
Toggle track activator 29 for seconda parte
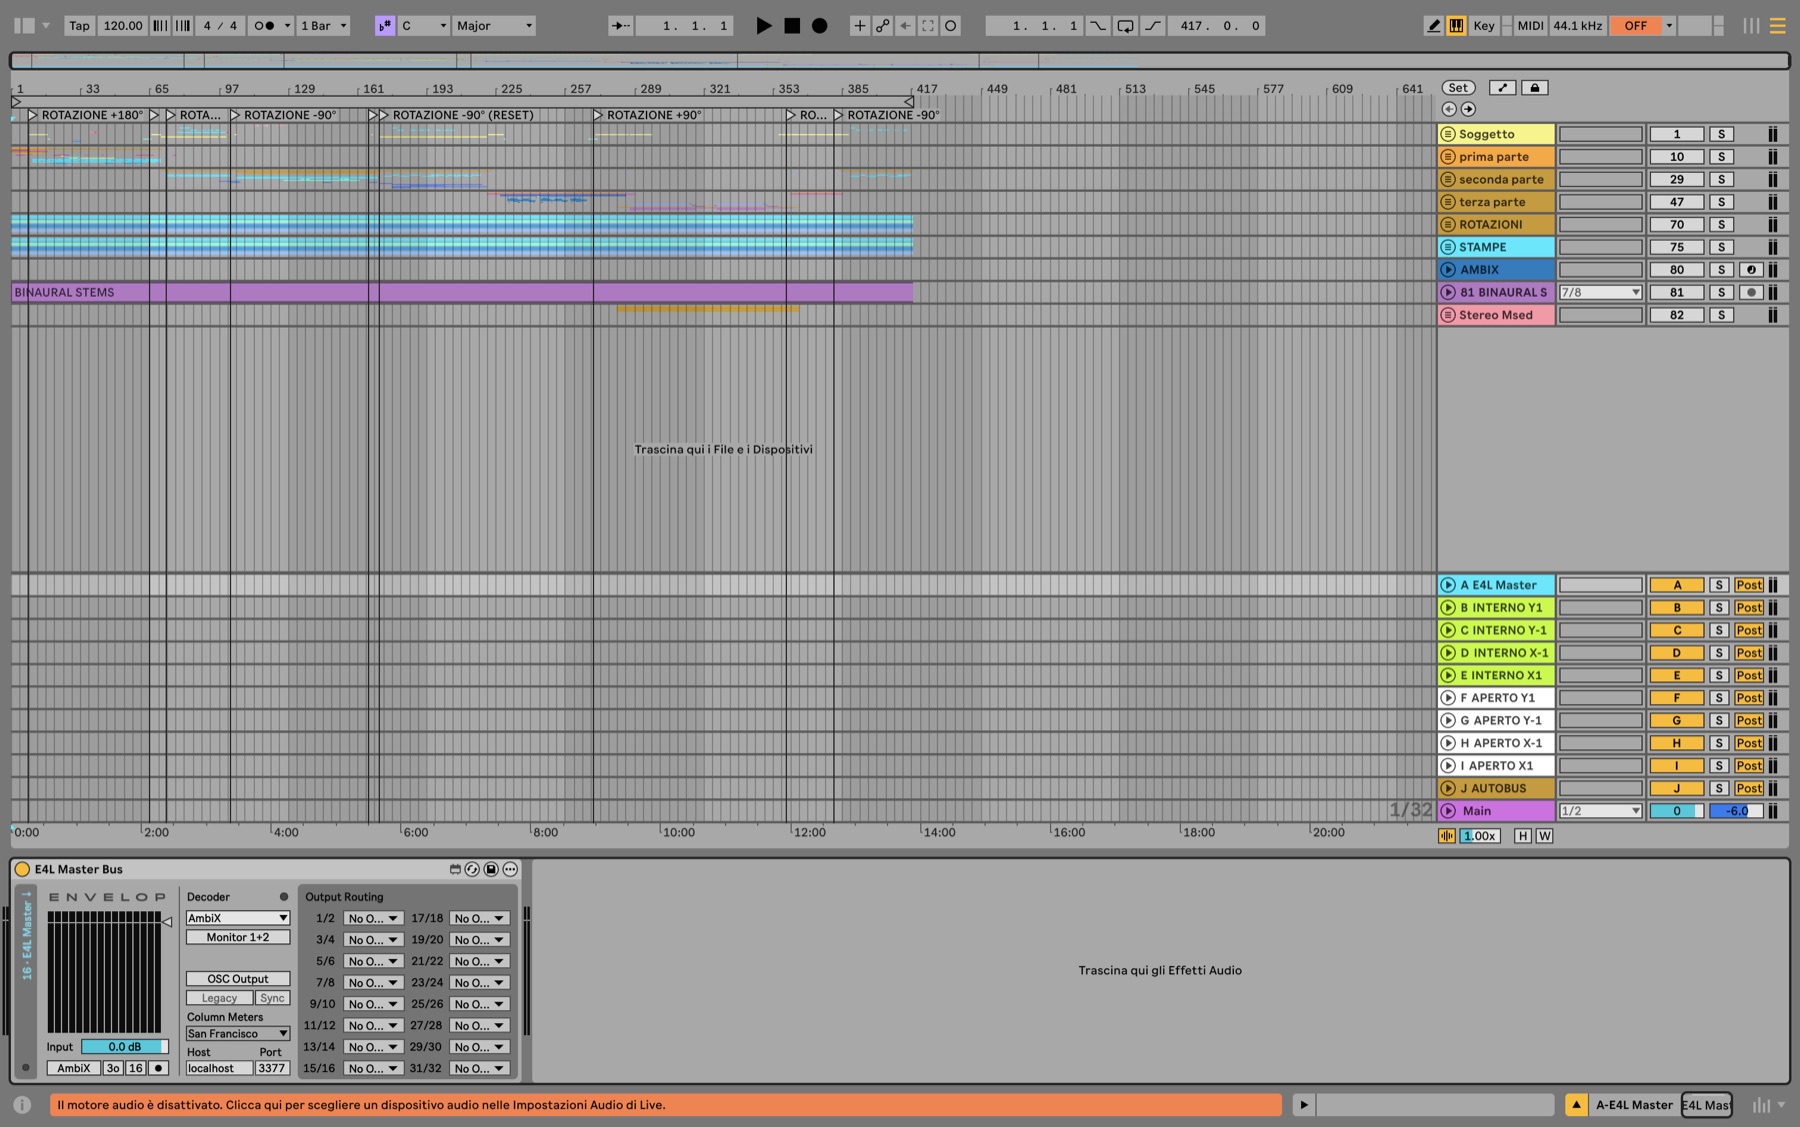(x=1677, y=180)
